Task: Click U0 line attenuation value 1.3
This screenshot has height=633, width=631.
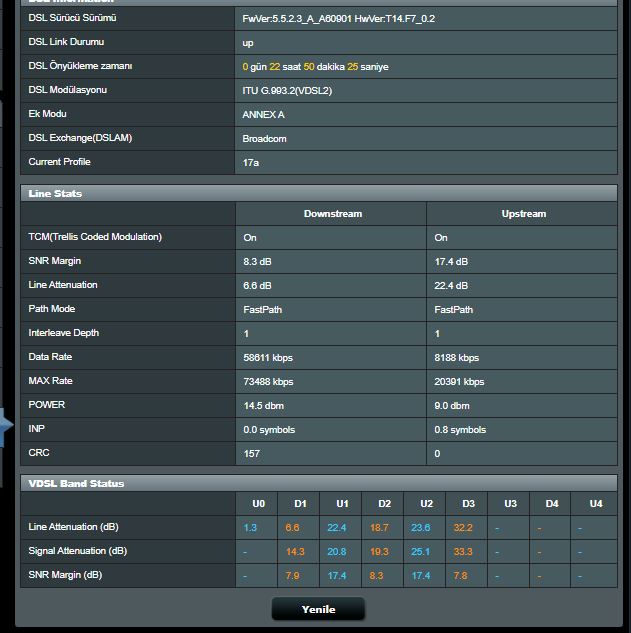Action: [x=250, y=528]
